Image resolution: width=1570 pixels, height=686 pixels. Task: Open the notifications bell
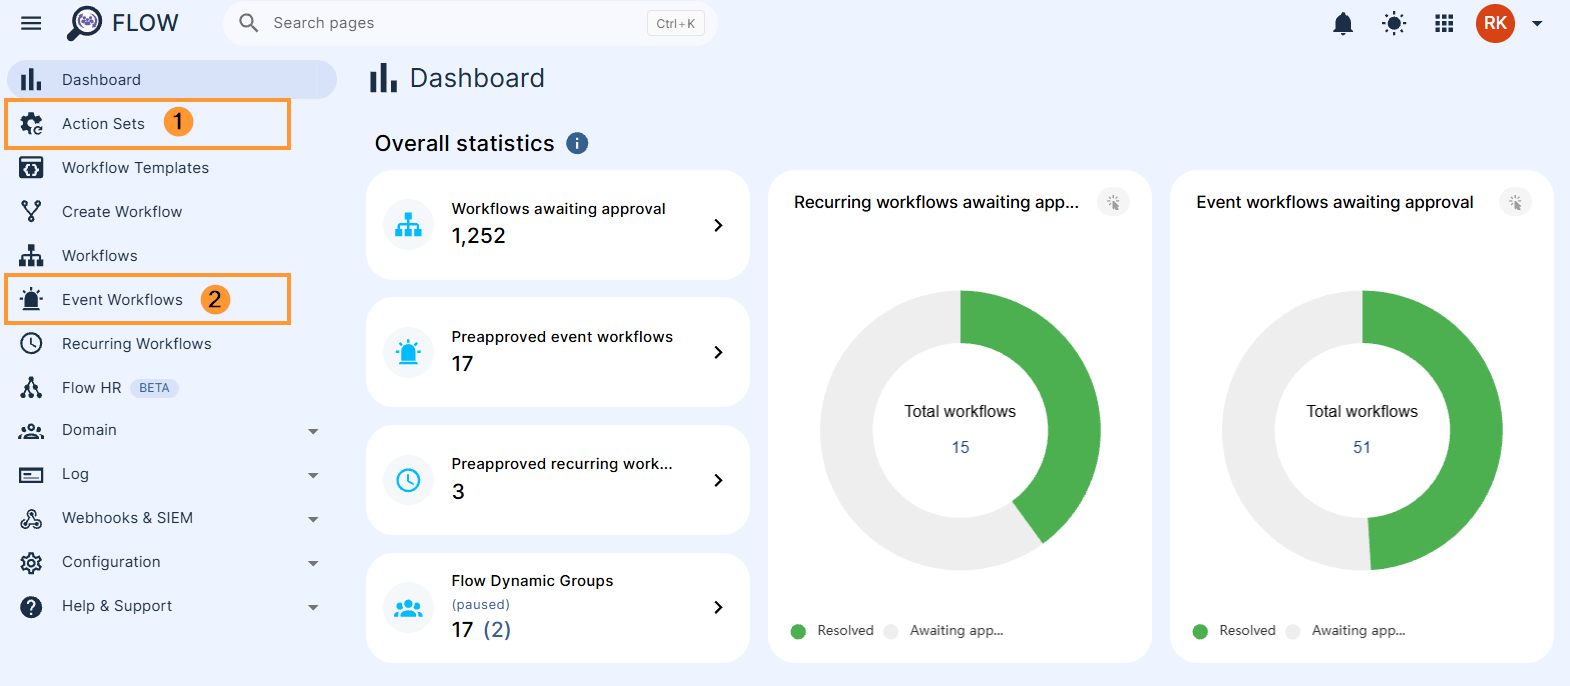(1343, 23)
